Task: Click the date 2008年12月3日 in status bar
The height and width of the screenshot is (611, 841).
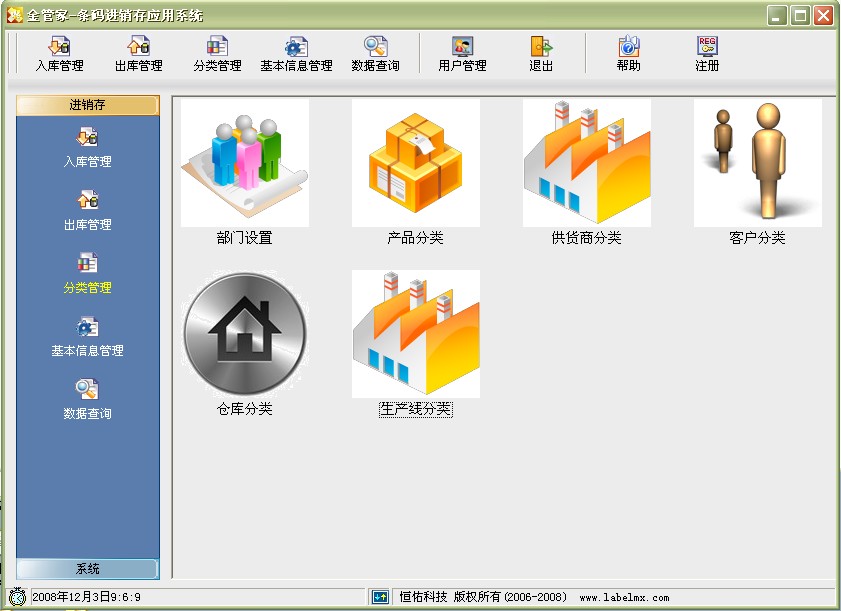Action: tap(71, 597)
